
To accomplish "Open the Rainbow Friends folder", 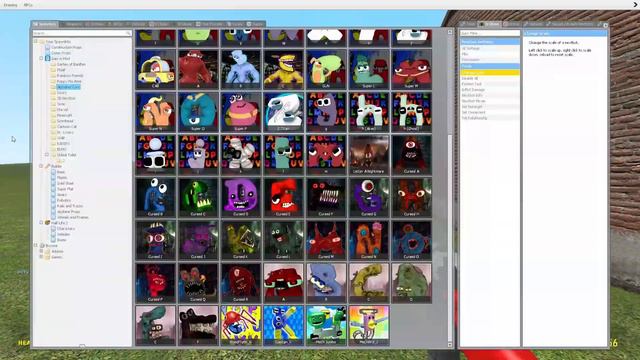I will [x=70, y=76].
